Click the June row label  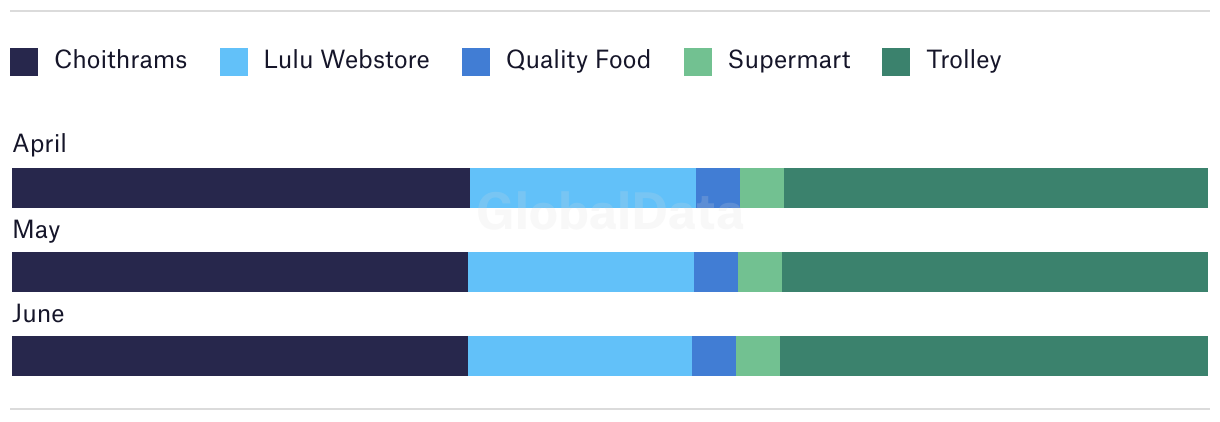tap(38, 314)
